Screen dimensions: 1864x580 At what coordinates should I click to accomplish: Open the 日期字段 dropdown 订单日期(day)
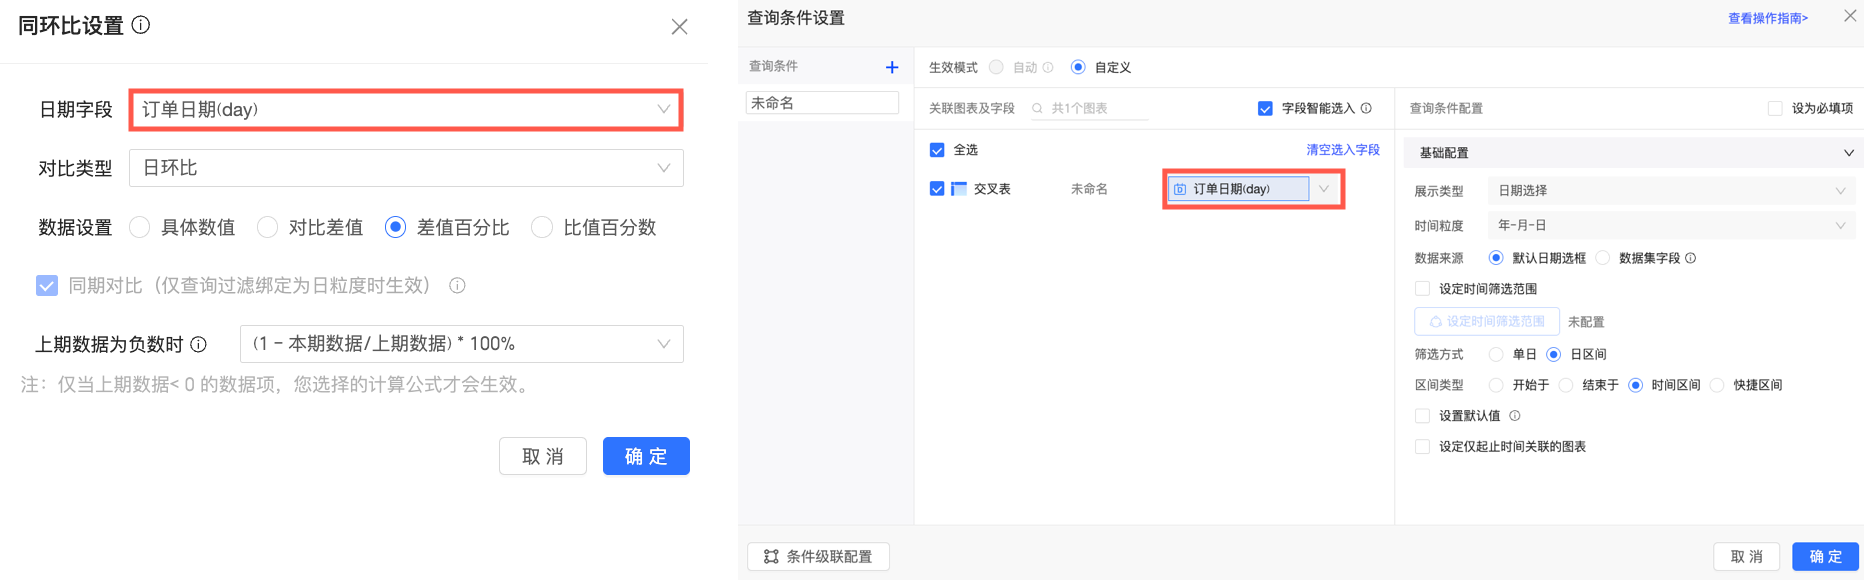(406, 110)
